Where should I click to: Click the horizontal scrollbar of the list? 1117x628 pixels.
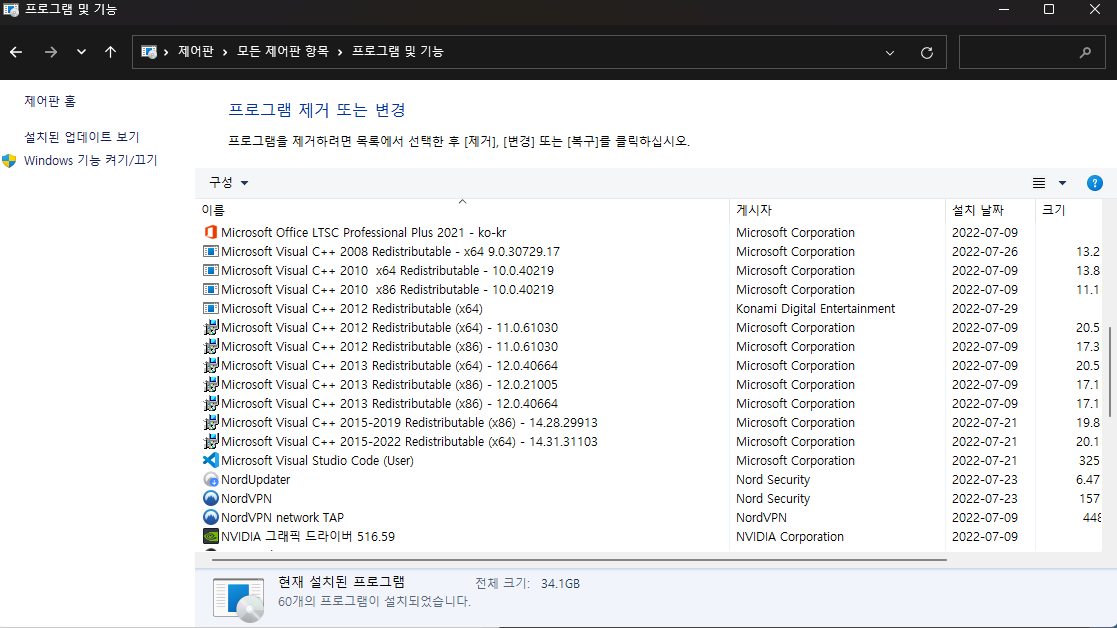579,560
